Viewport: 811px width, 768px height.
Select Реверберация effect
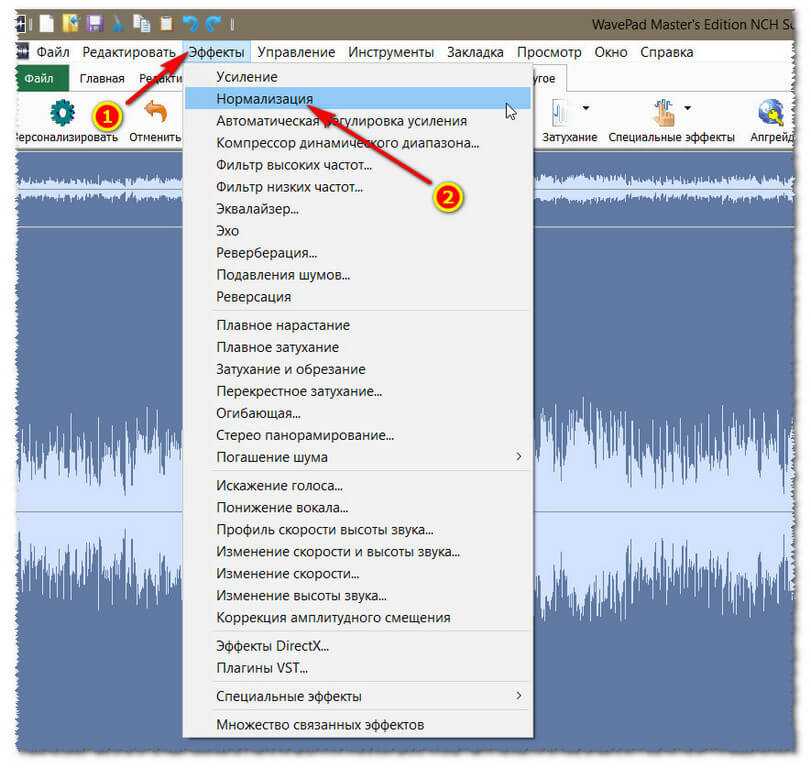click(266, 253)
